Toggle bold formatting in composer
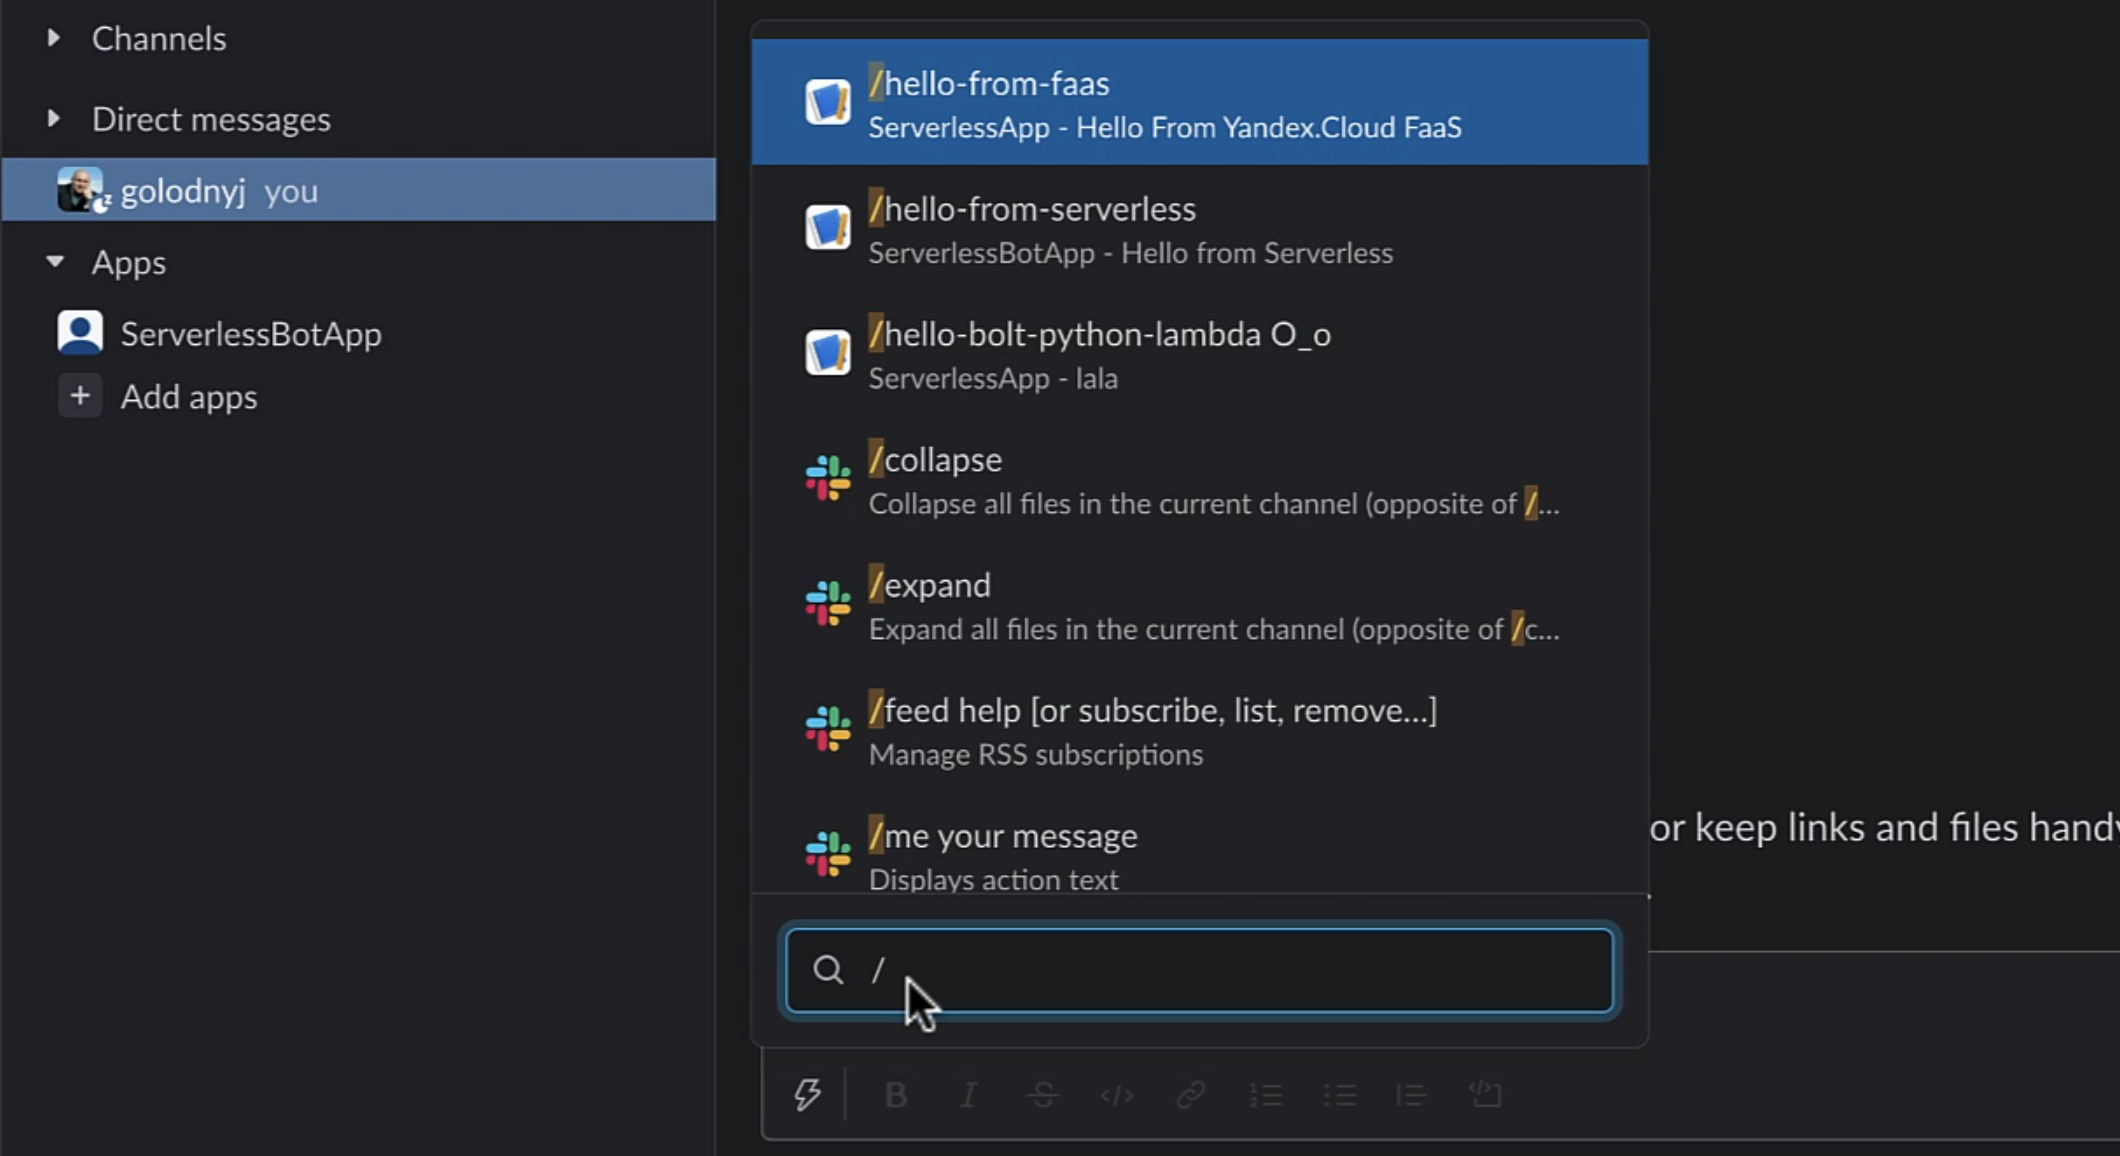Image resolution: width=2120 pixels, height=1156 pixels. [895, 1096]
